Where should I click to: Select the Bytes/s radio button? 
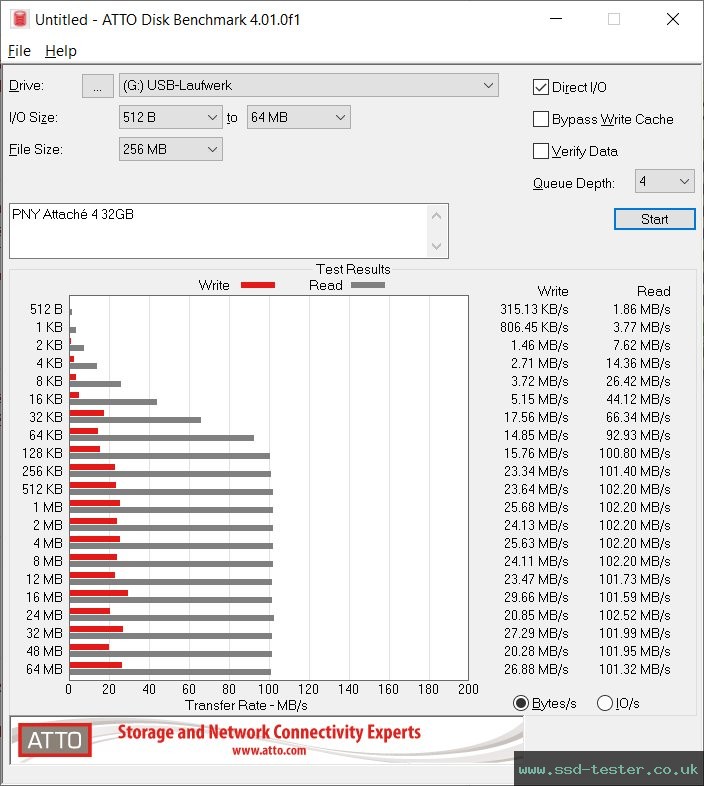(x=521, y=703)
